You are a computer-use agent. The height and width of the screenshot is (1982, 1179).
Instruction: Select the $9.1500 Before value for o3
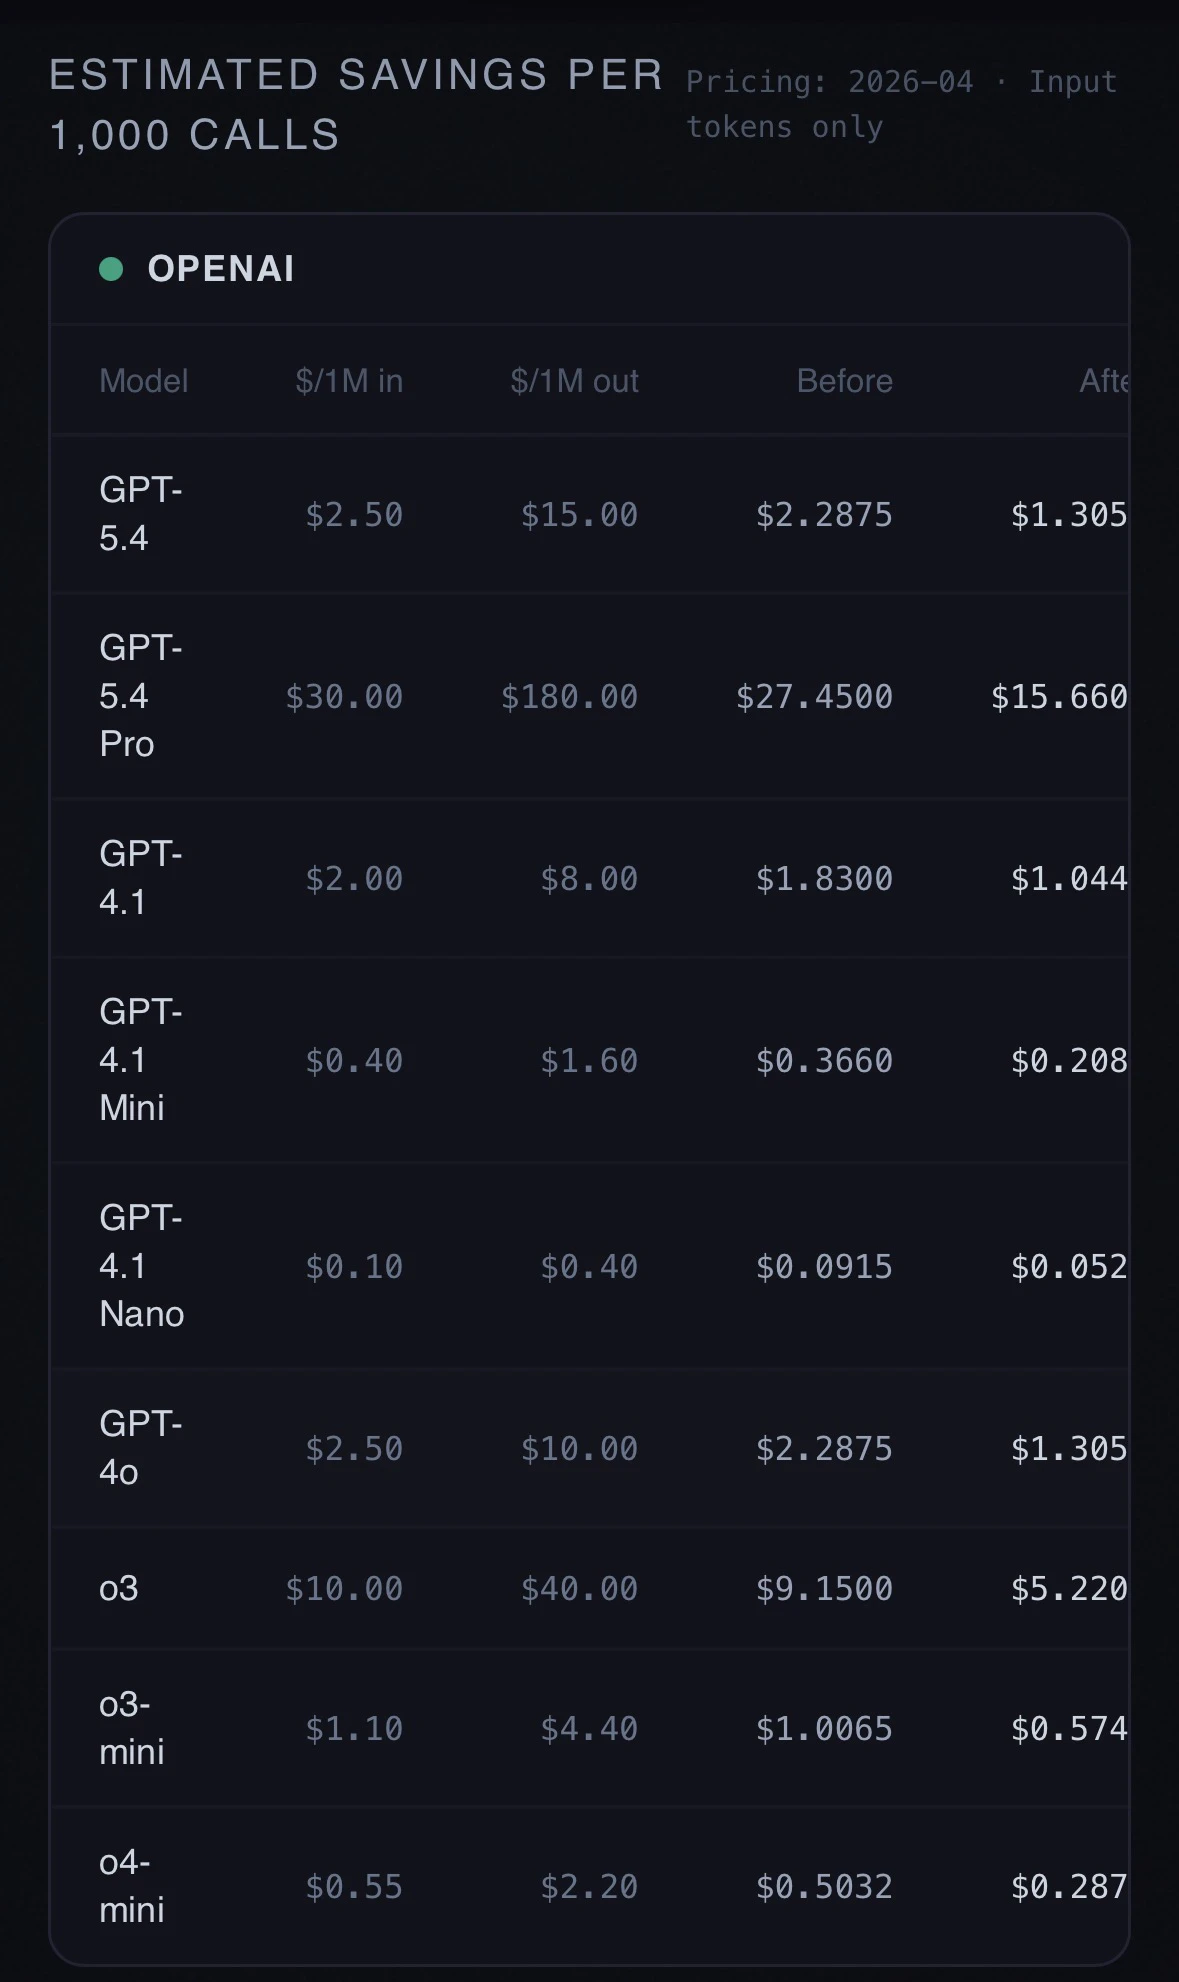824,1589
